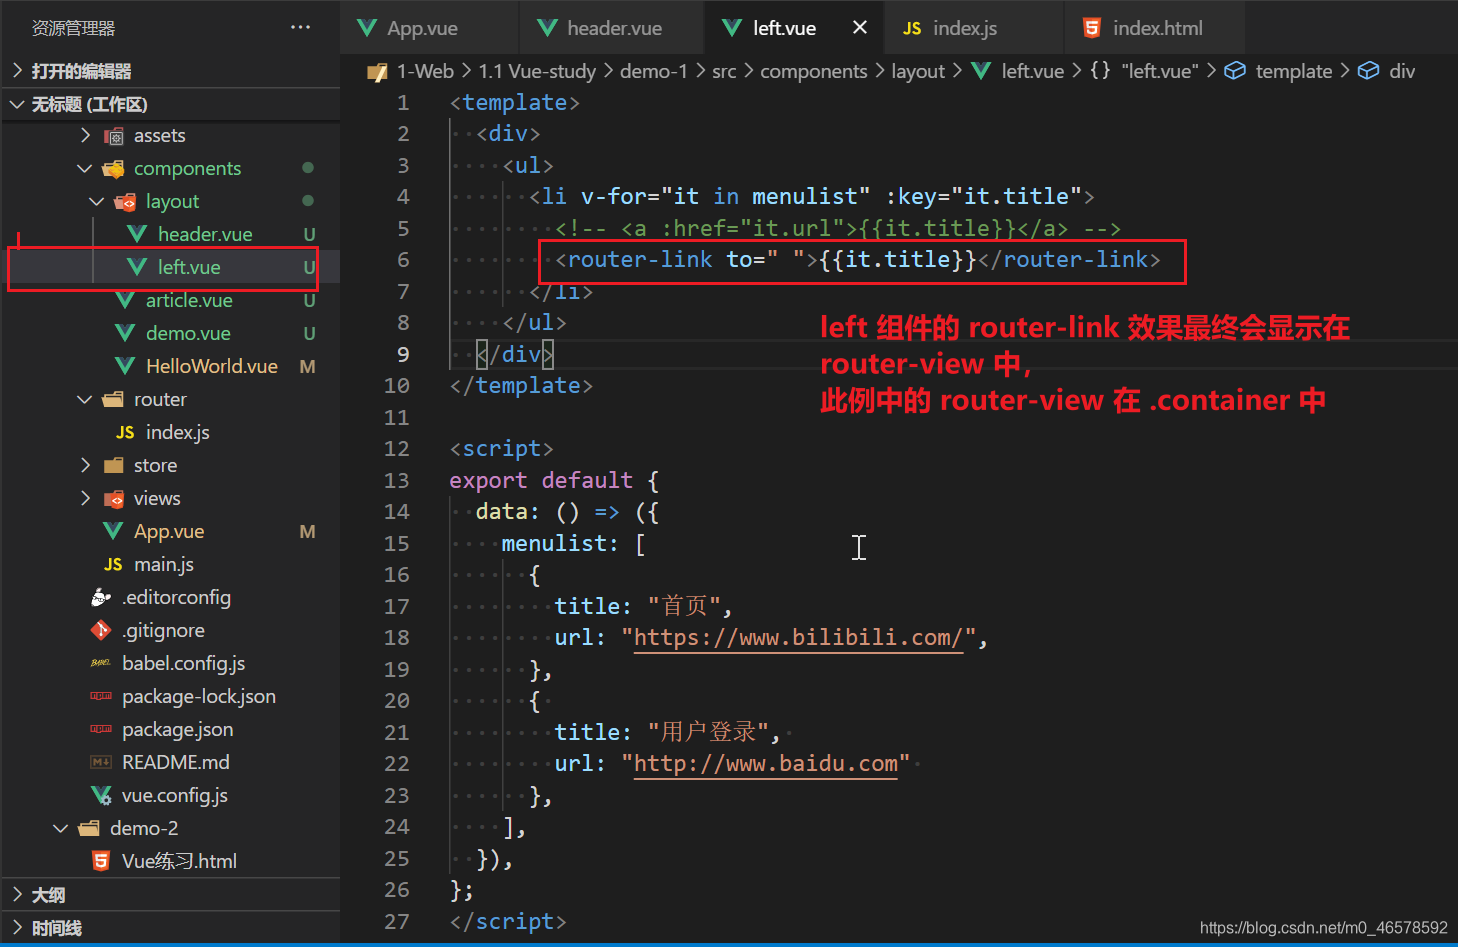Click line number 6 in the gutter

pyautogui.click(x=403, y=260)
